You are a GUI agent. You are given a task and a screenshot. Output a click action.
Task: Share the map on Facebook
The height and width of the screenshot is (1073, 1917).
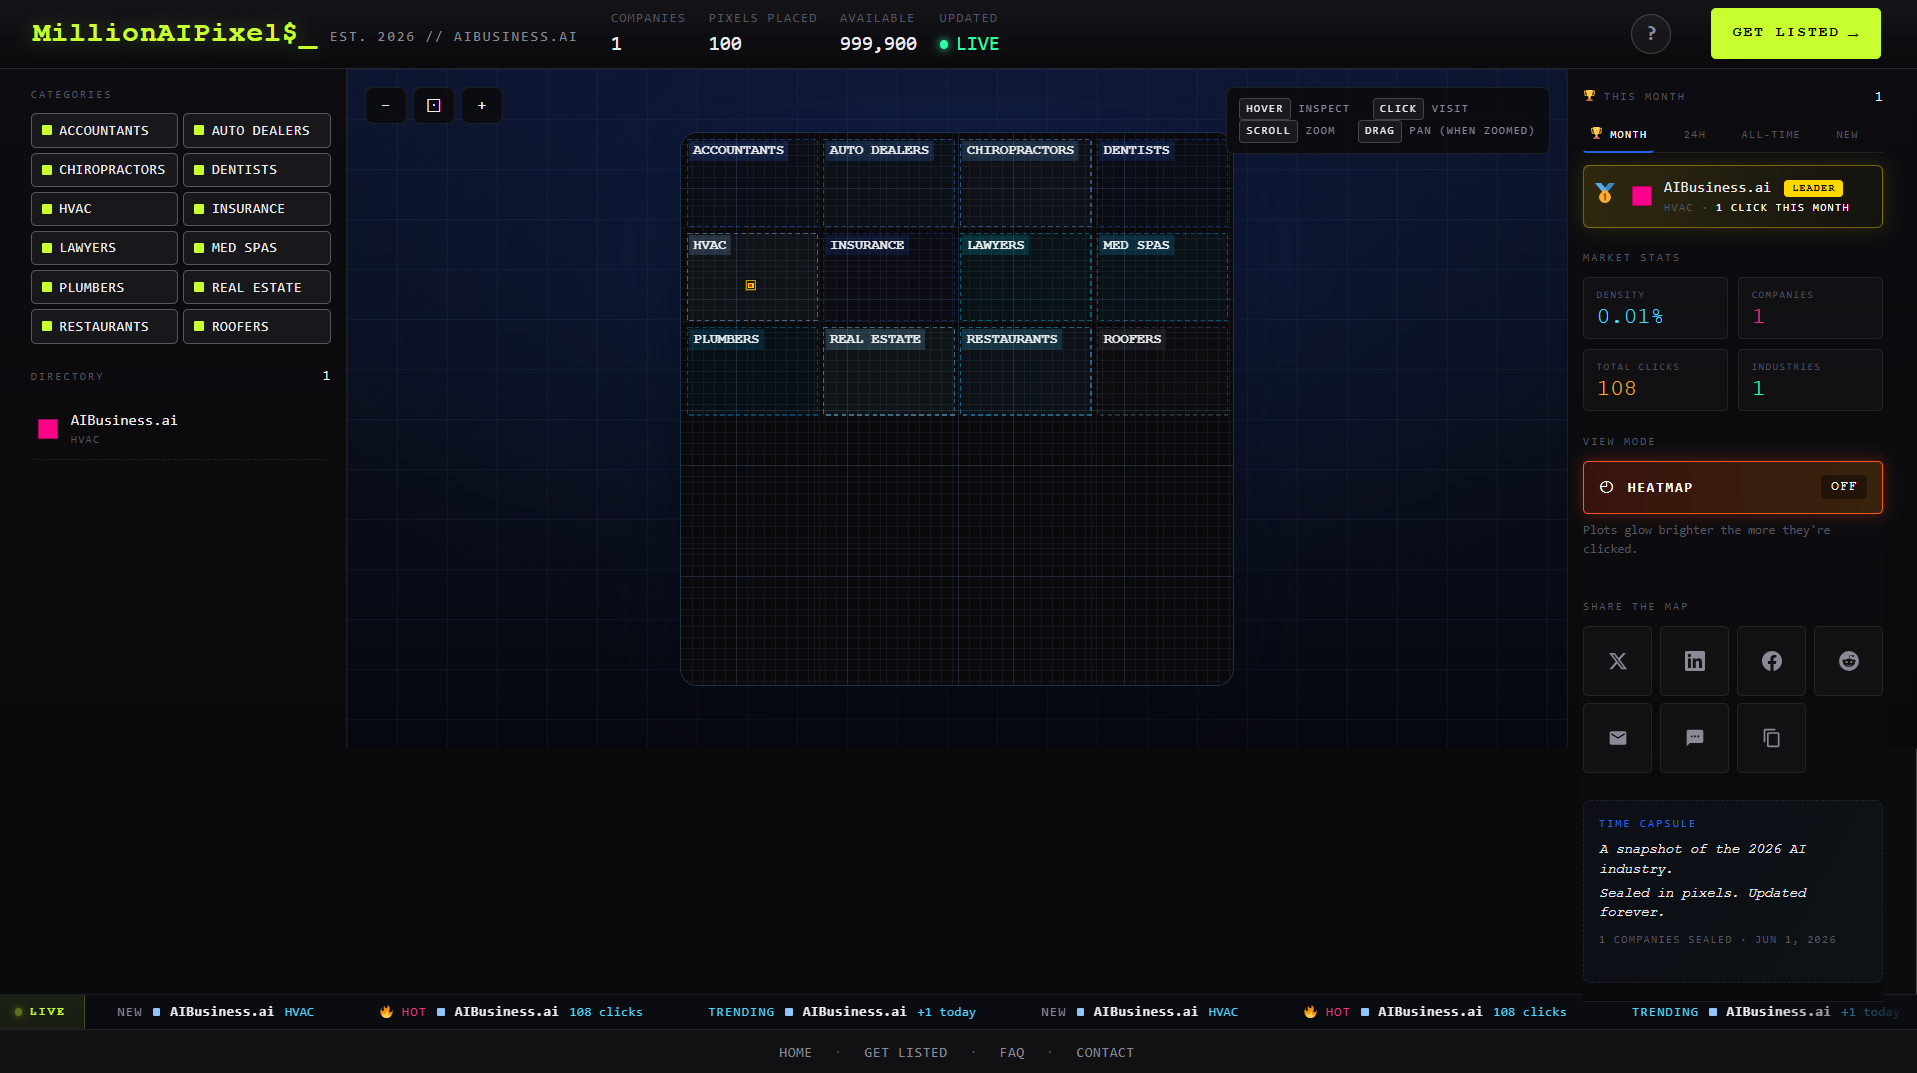click(1771, 661)
